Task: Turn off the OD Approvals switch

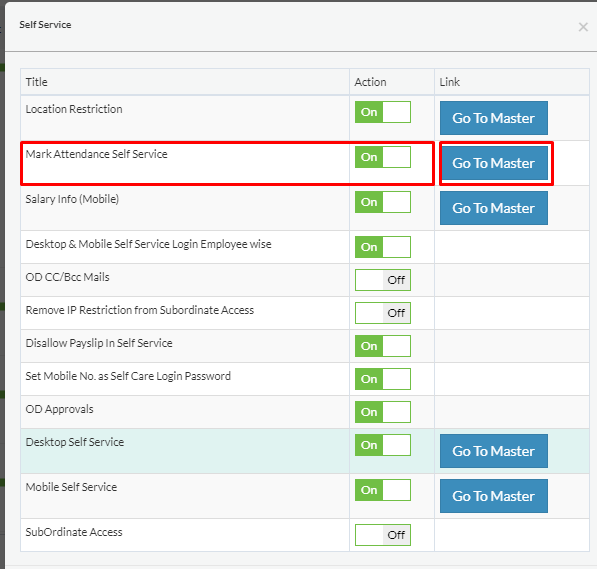Action: tap(383, 412)
